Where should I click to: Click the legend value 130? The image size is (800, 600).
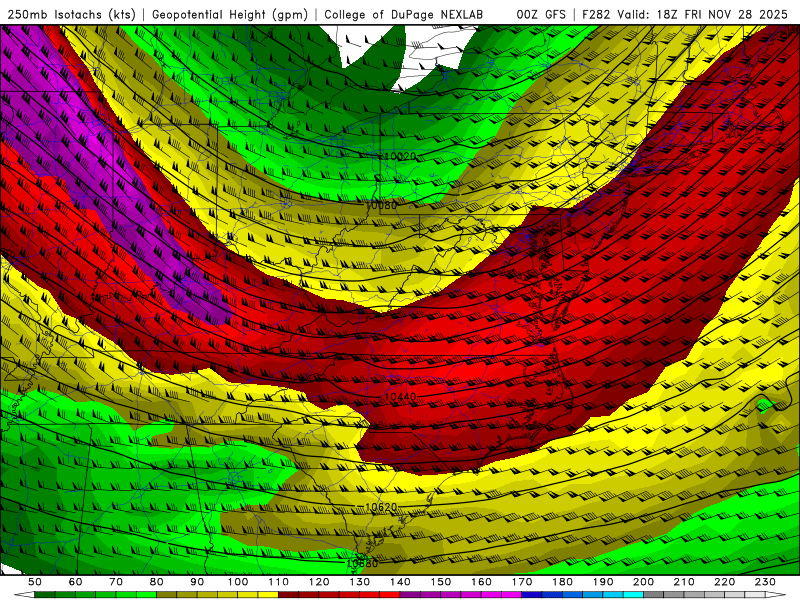coord(360,582)
